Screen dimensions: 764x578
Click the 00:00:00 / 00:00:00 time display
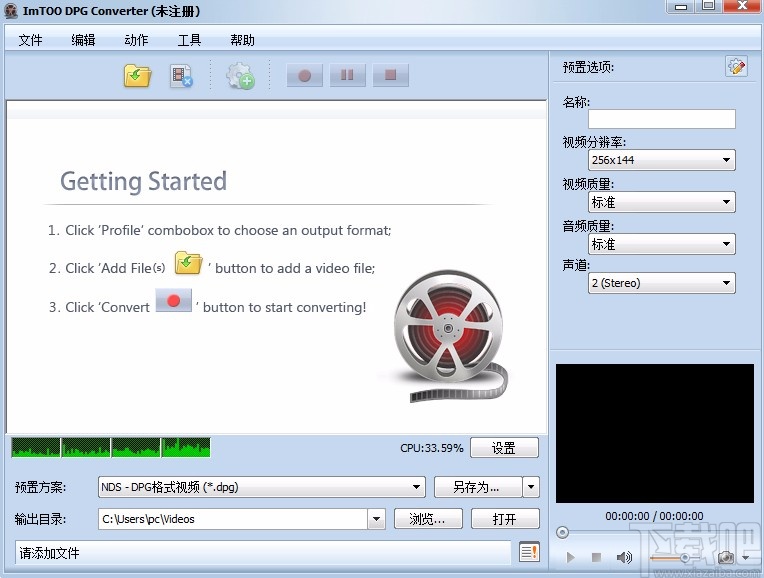[654, 516]
